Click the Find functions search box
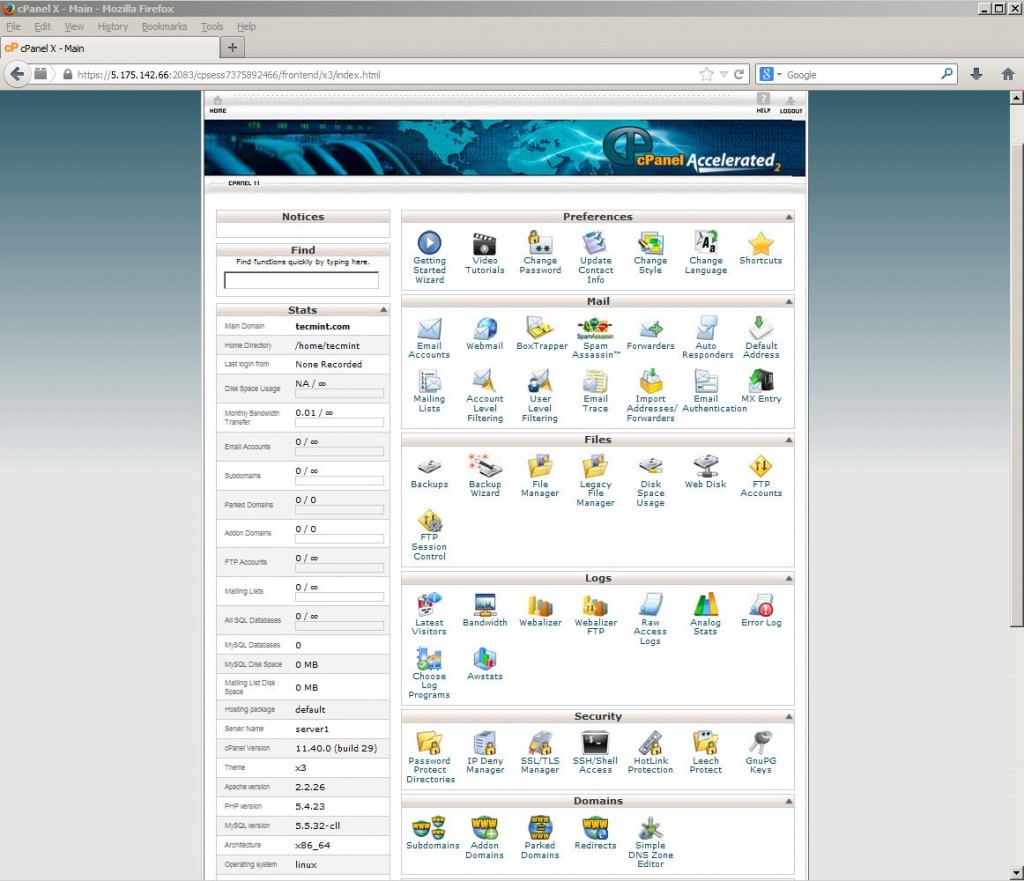 coord(303,281)
